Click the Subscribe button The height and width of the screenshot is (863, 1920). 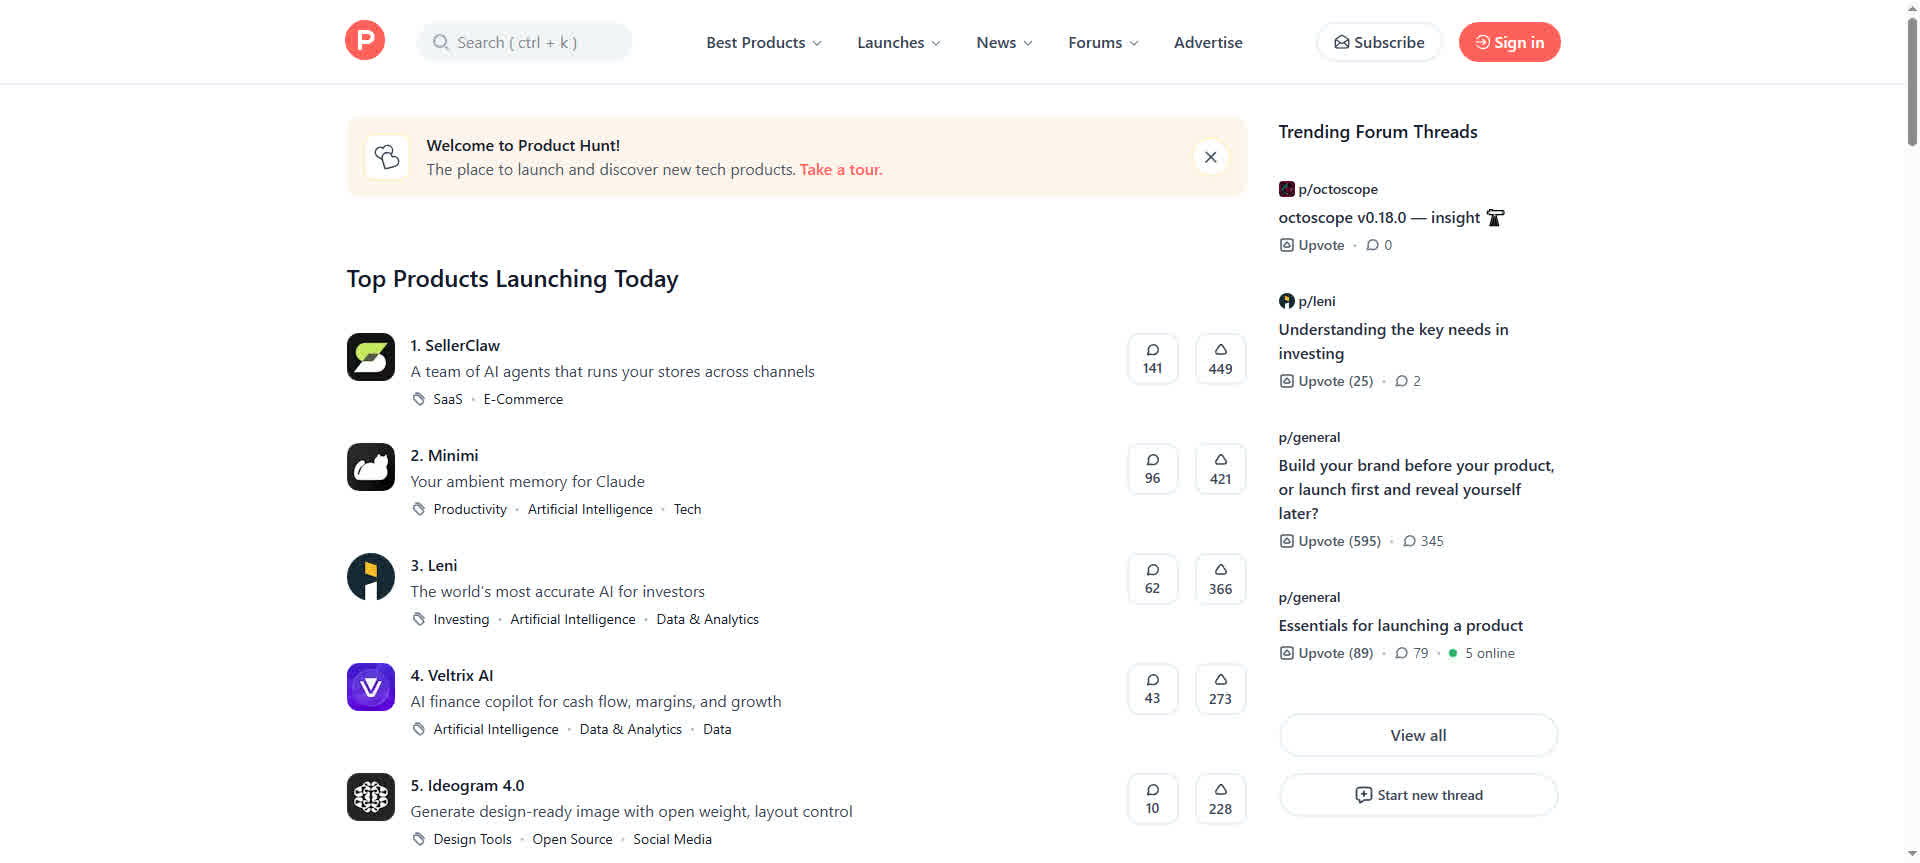click(1379, 42)
